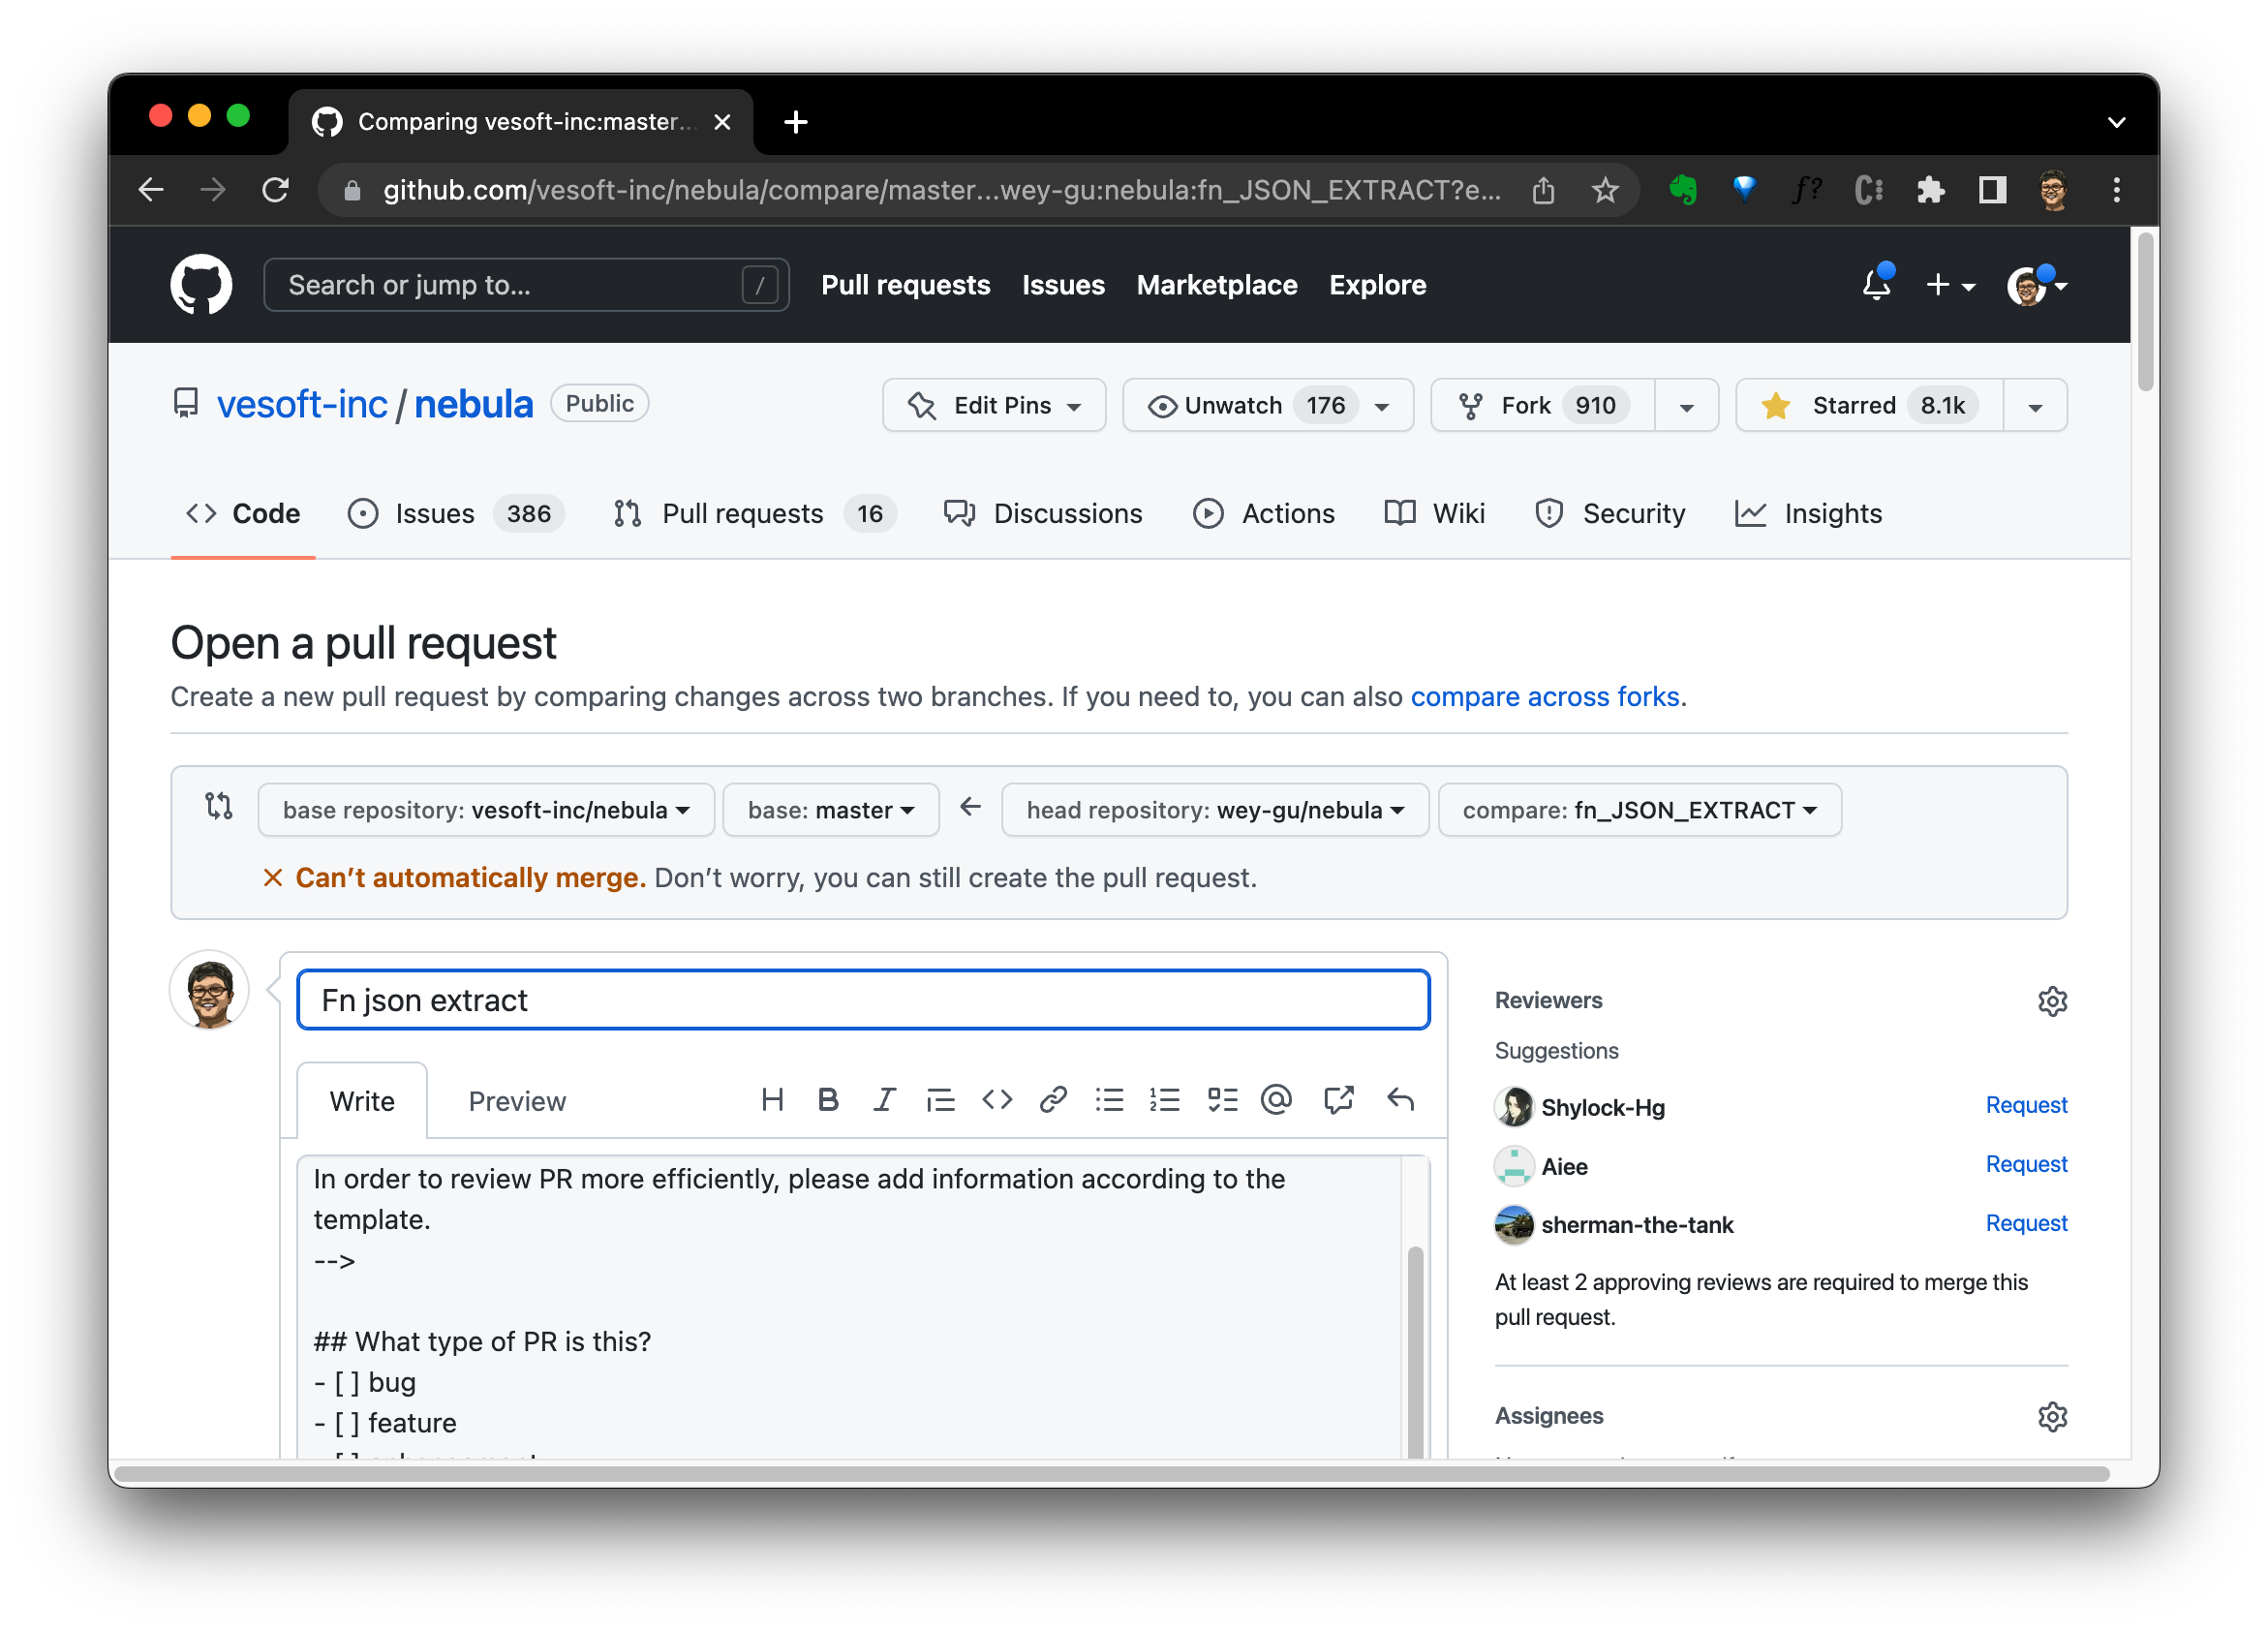The image size is (2268, 1631).
Task: Request review from sherman-the-tank
Action: pos(2025,1223)
